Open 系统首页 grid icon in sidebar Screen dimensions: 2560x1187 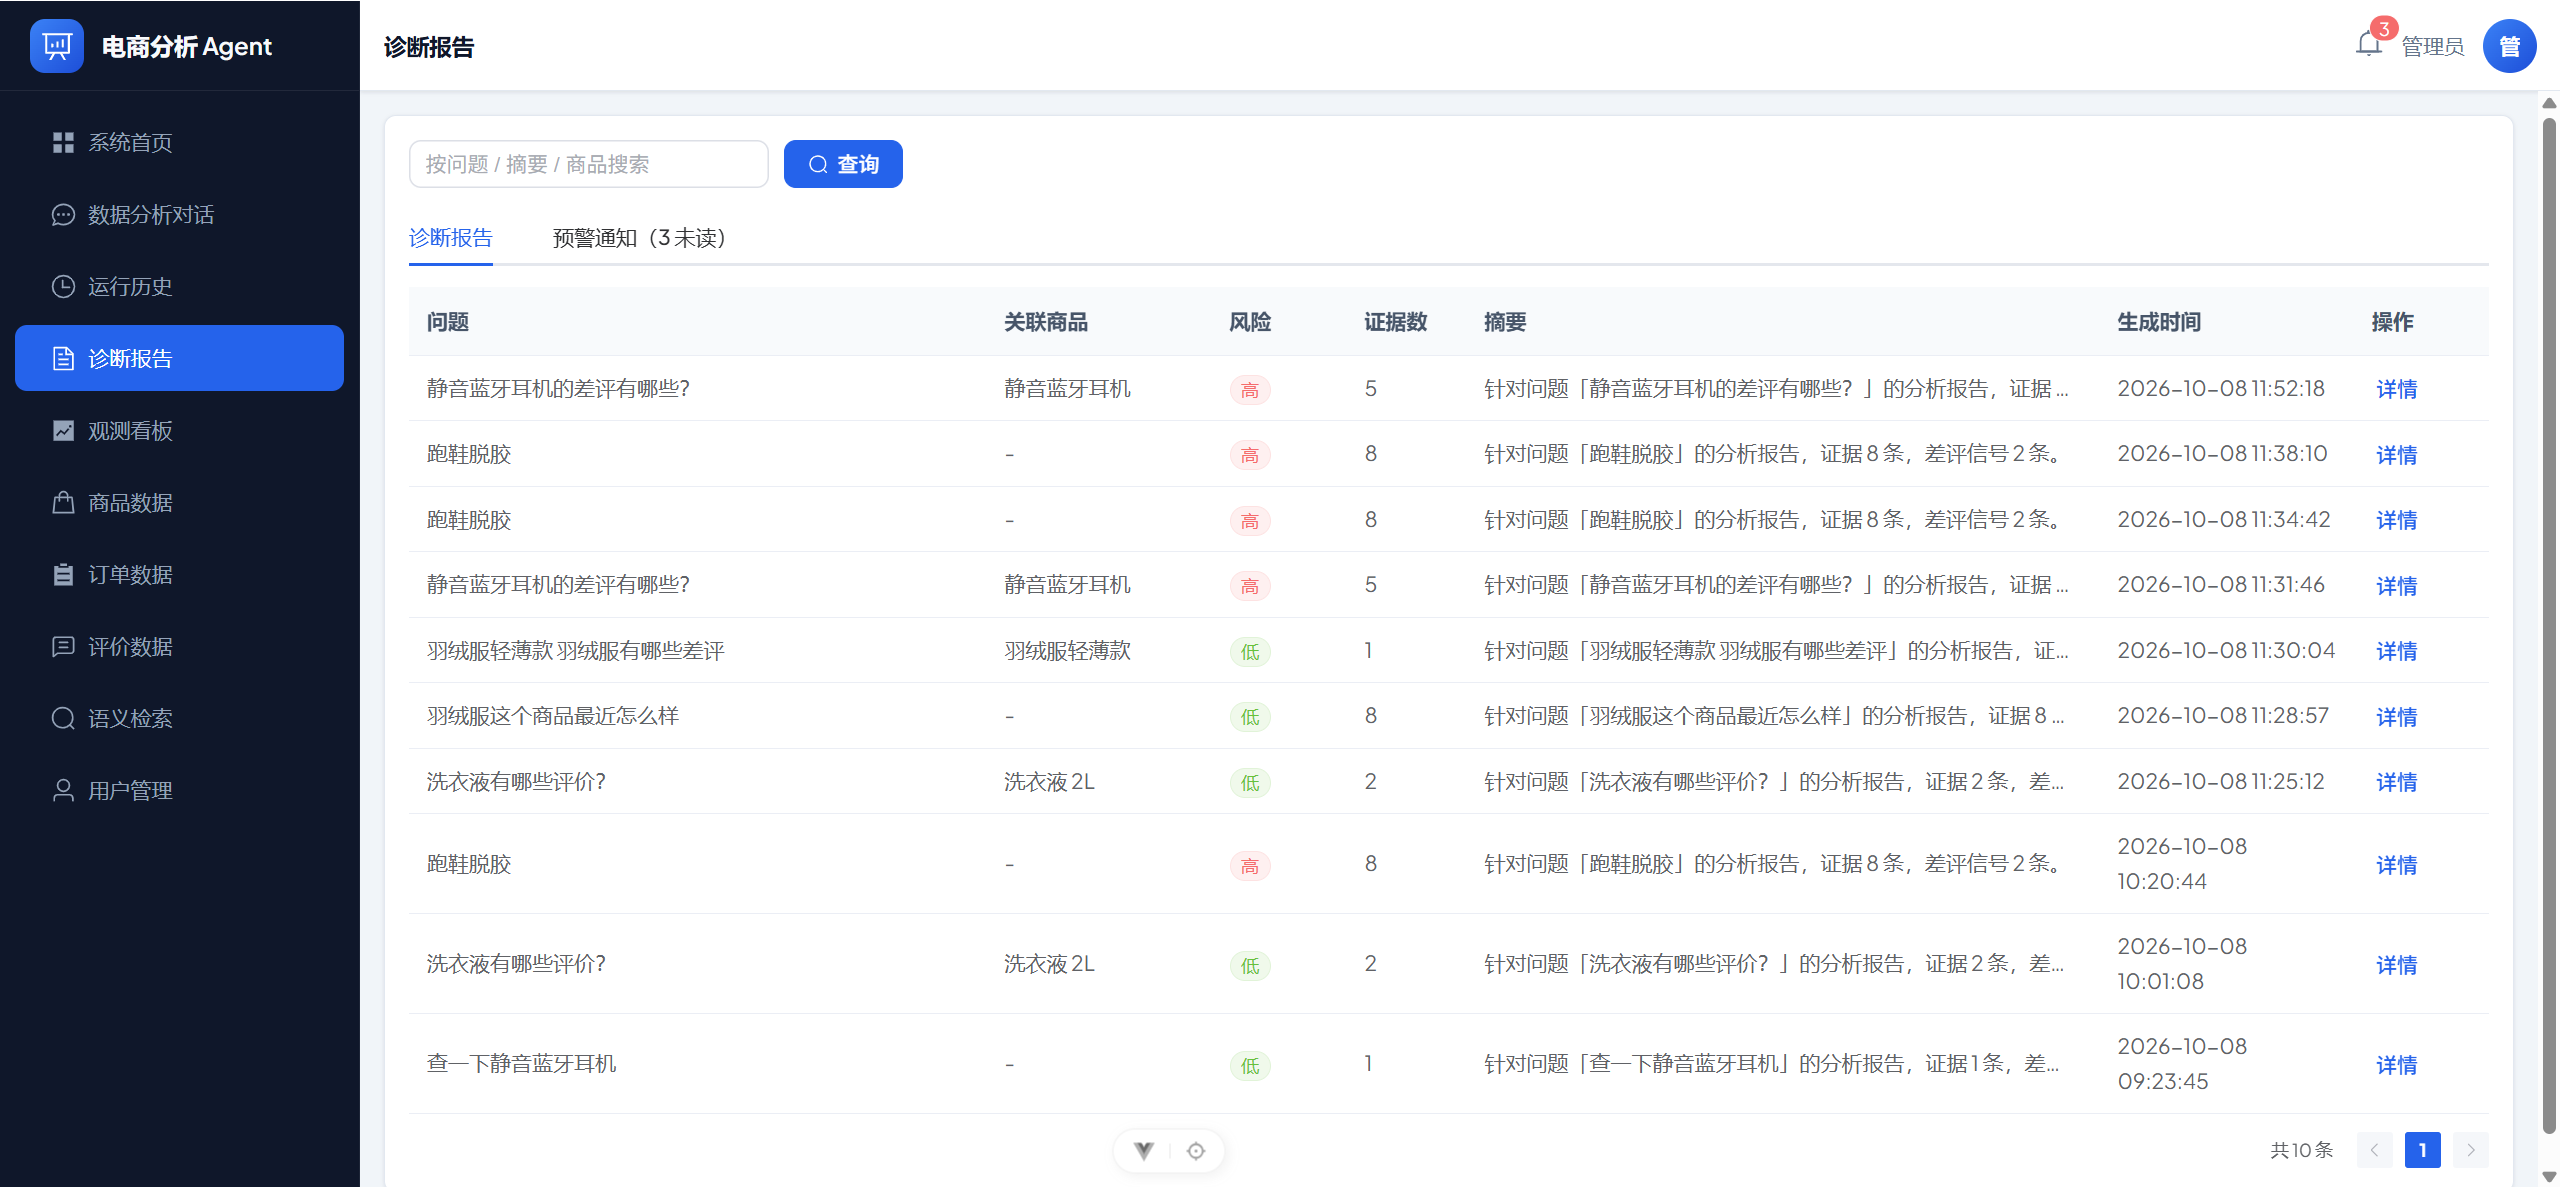pyautogui.click(x=63, y=143)
